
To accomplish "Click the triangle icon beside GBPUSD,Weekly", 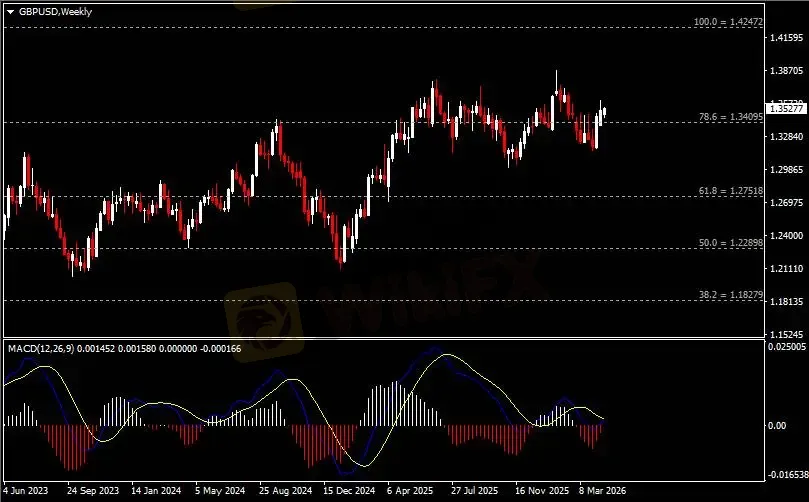I will pos(9,10).
